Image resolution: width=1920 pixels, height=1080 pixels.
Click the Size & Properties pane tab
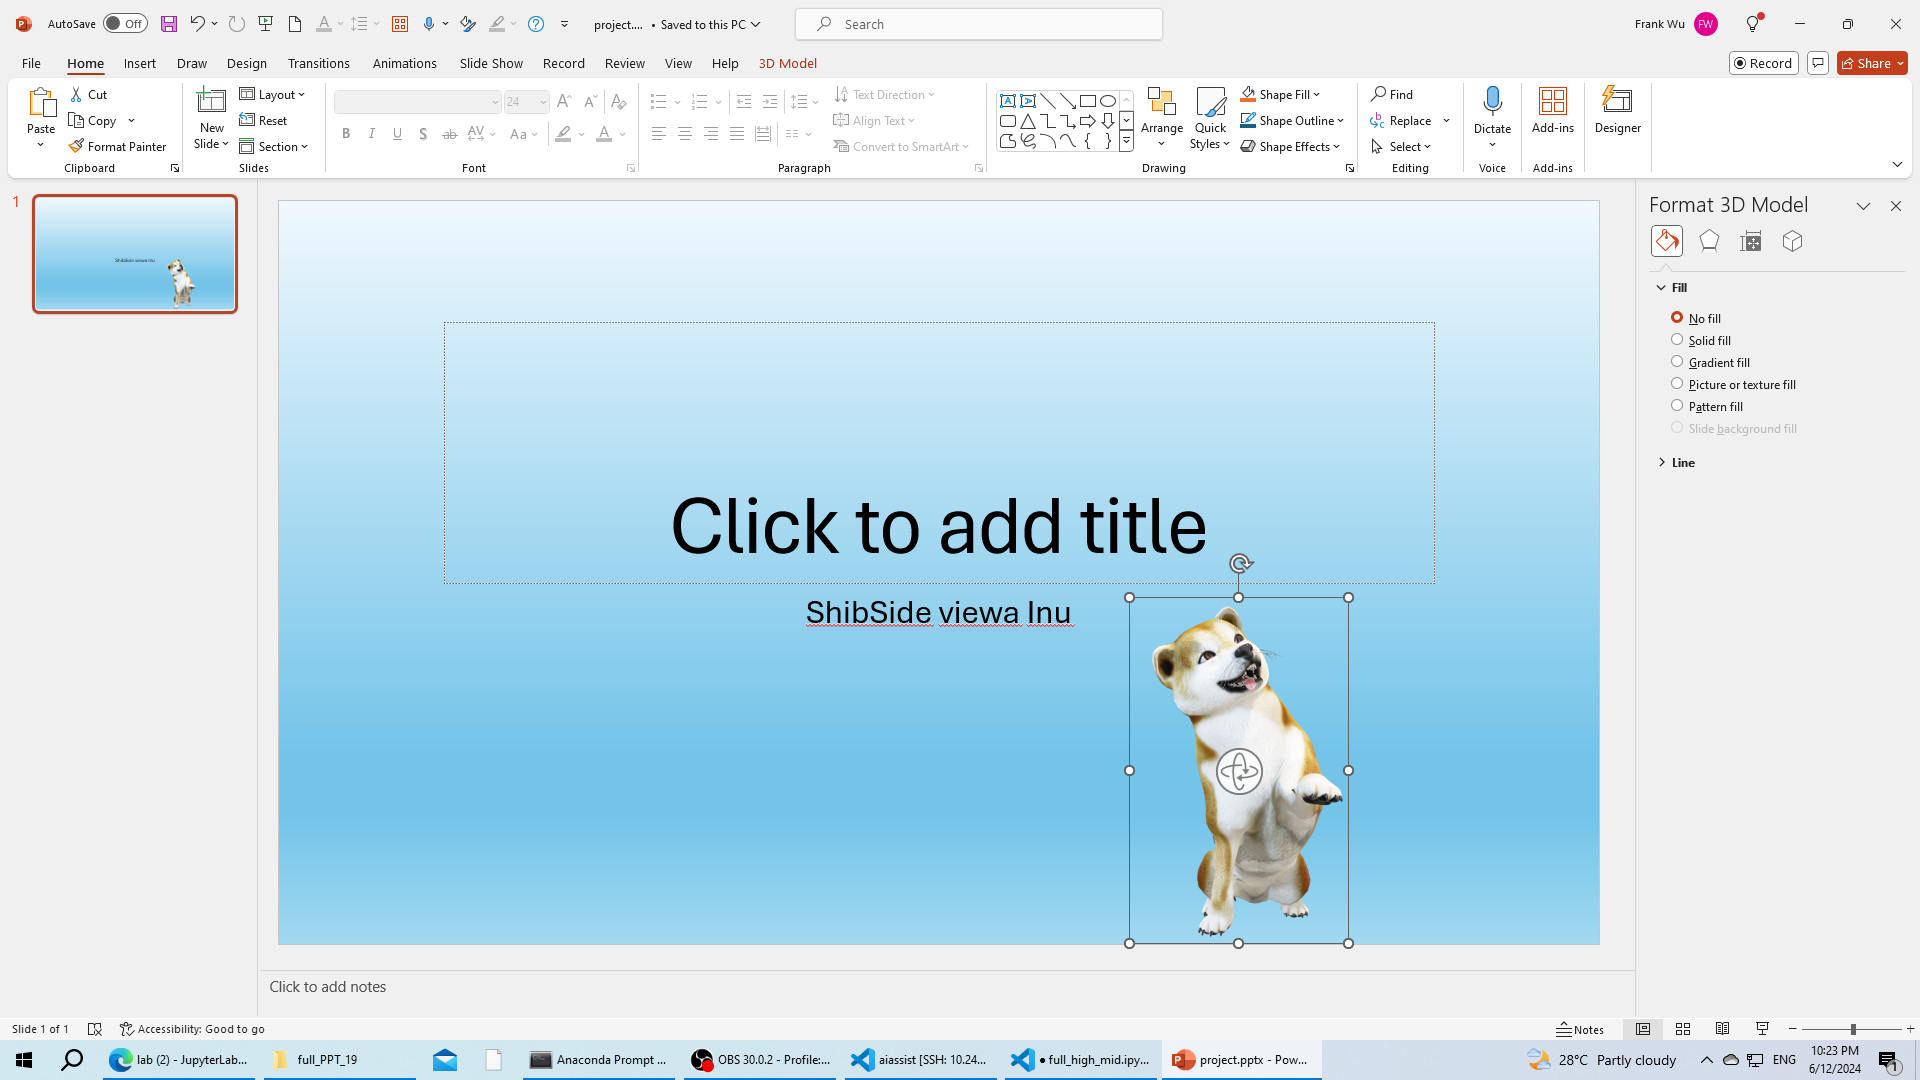1750,241
